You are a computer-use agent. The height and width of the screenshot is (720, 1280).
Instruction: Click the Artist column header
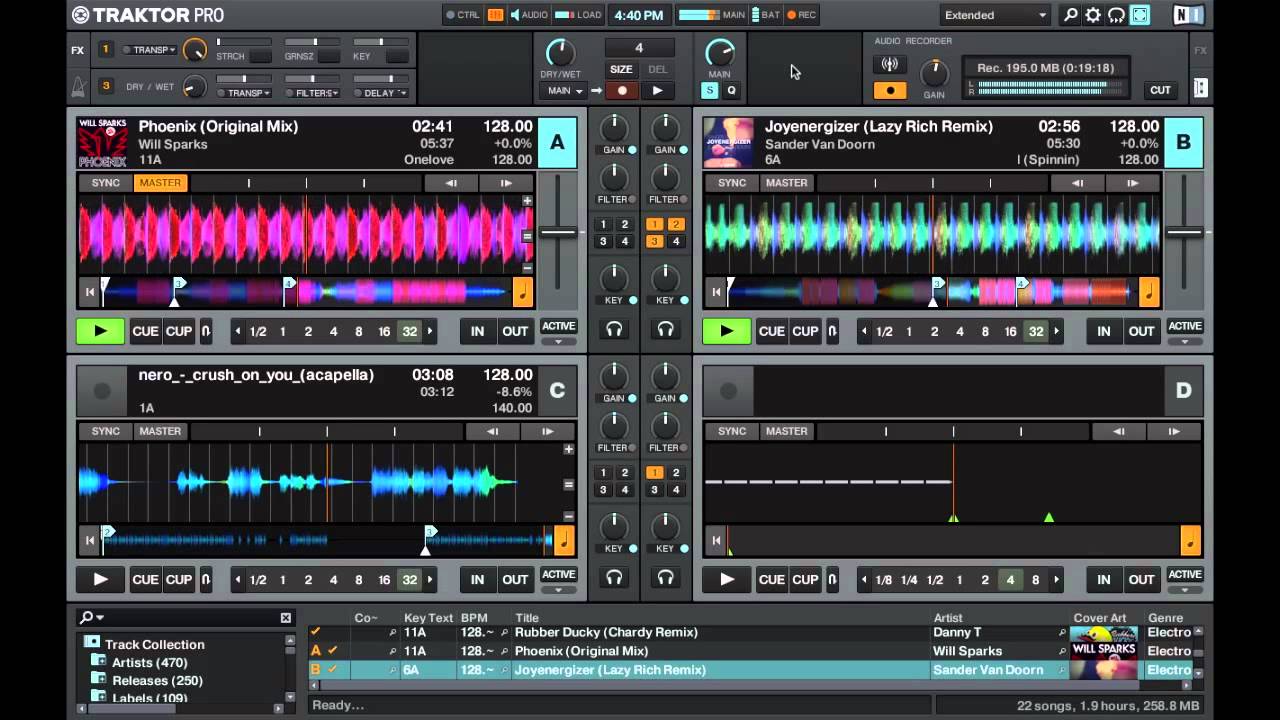click(947, 618)
